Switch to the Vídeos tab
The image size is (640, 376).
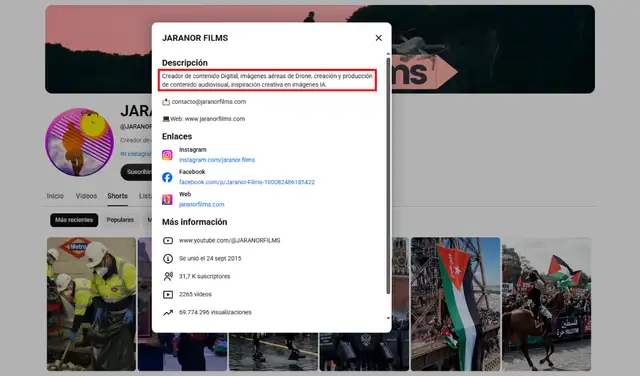(x=86, y=196)
